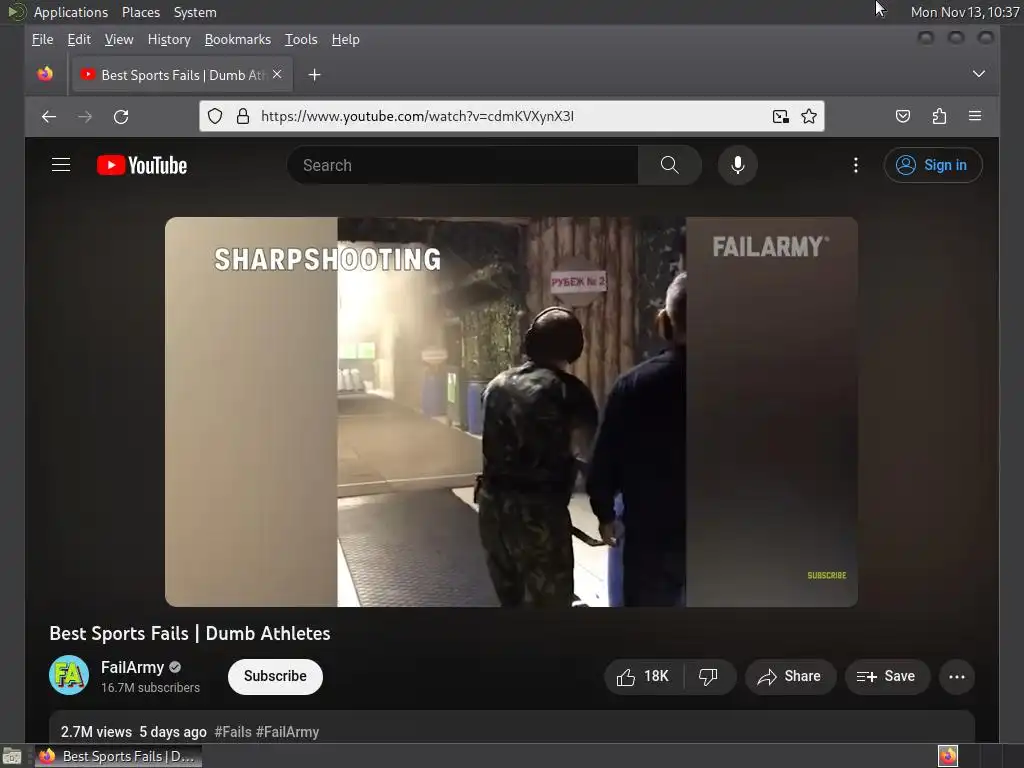Screen dimensions: 1024x768
Task: Save page to Pocket
Action: pyautogui.click(x=903, y=116)
